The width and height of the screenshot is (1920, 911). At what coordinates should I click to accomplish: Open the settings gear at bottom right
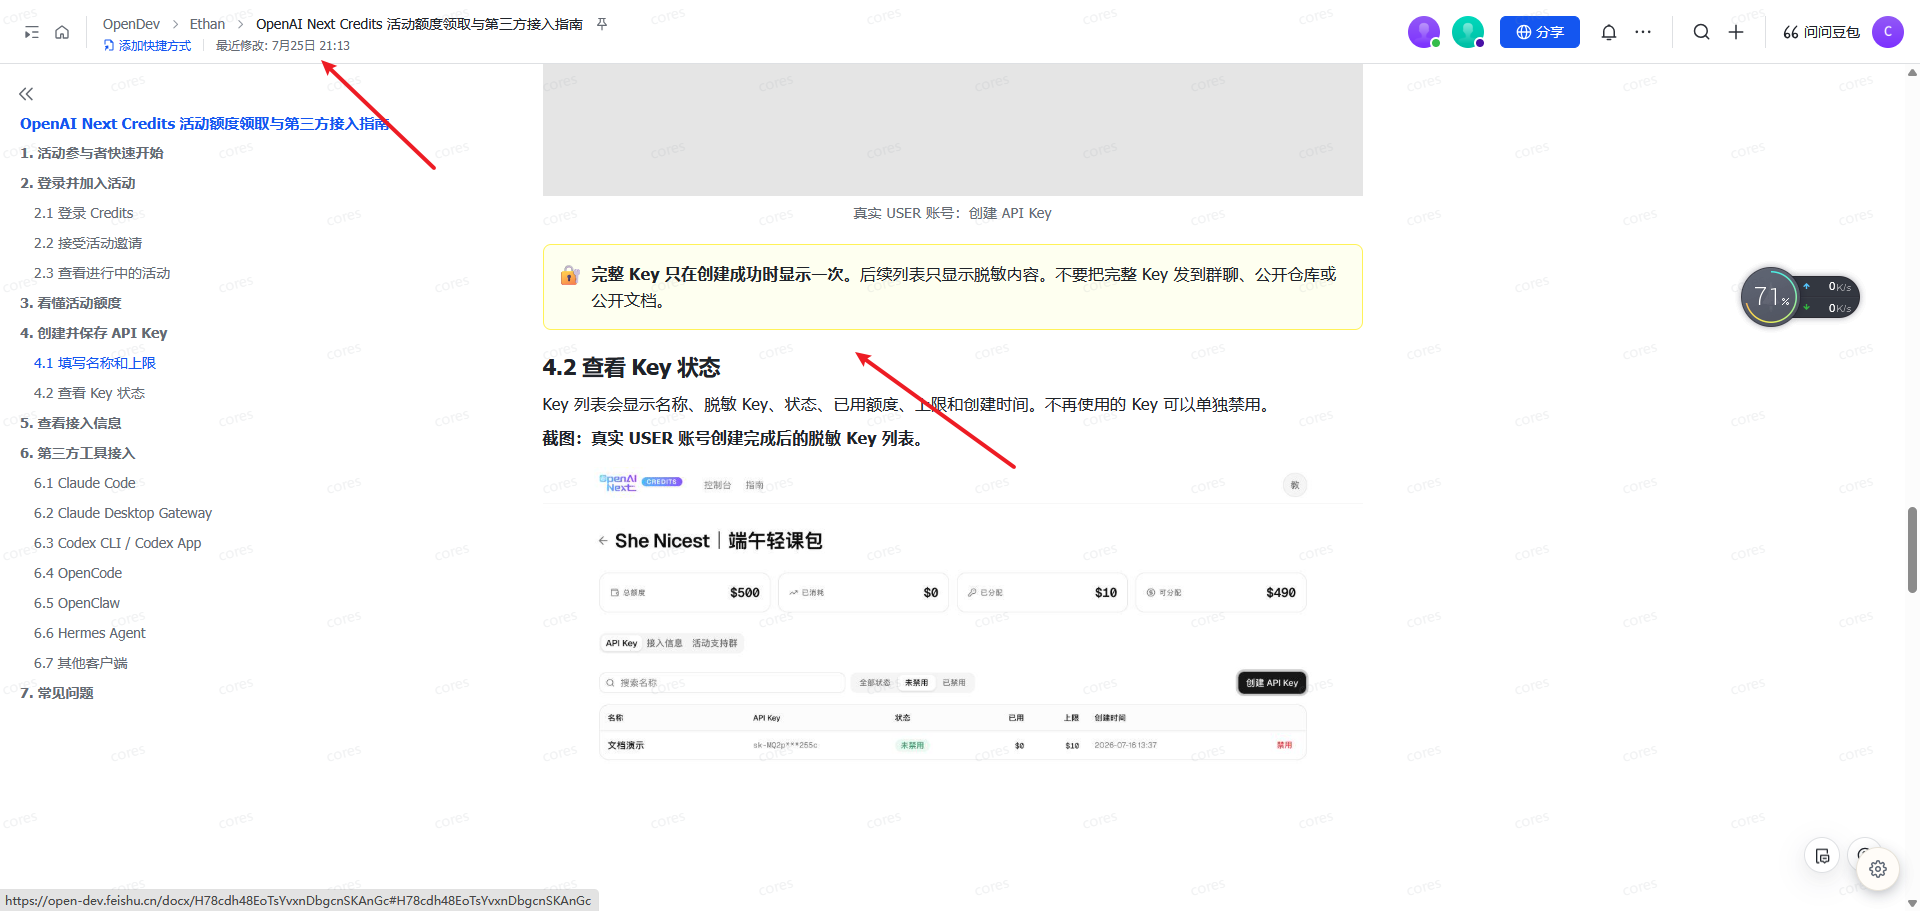click(1878, 869)
